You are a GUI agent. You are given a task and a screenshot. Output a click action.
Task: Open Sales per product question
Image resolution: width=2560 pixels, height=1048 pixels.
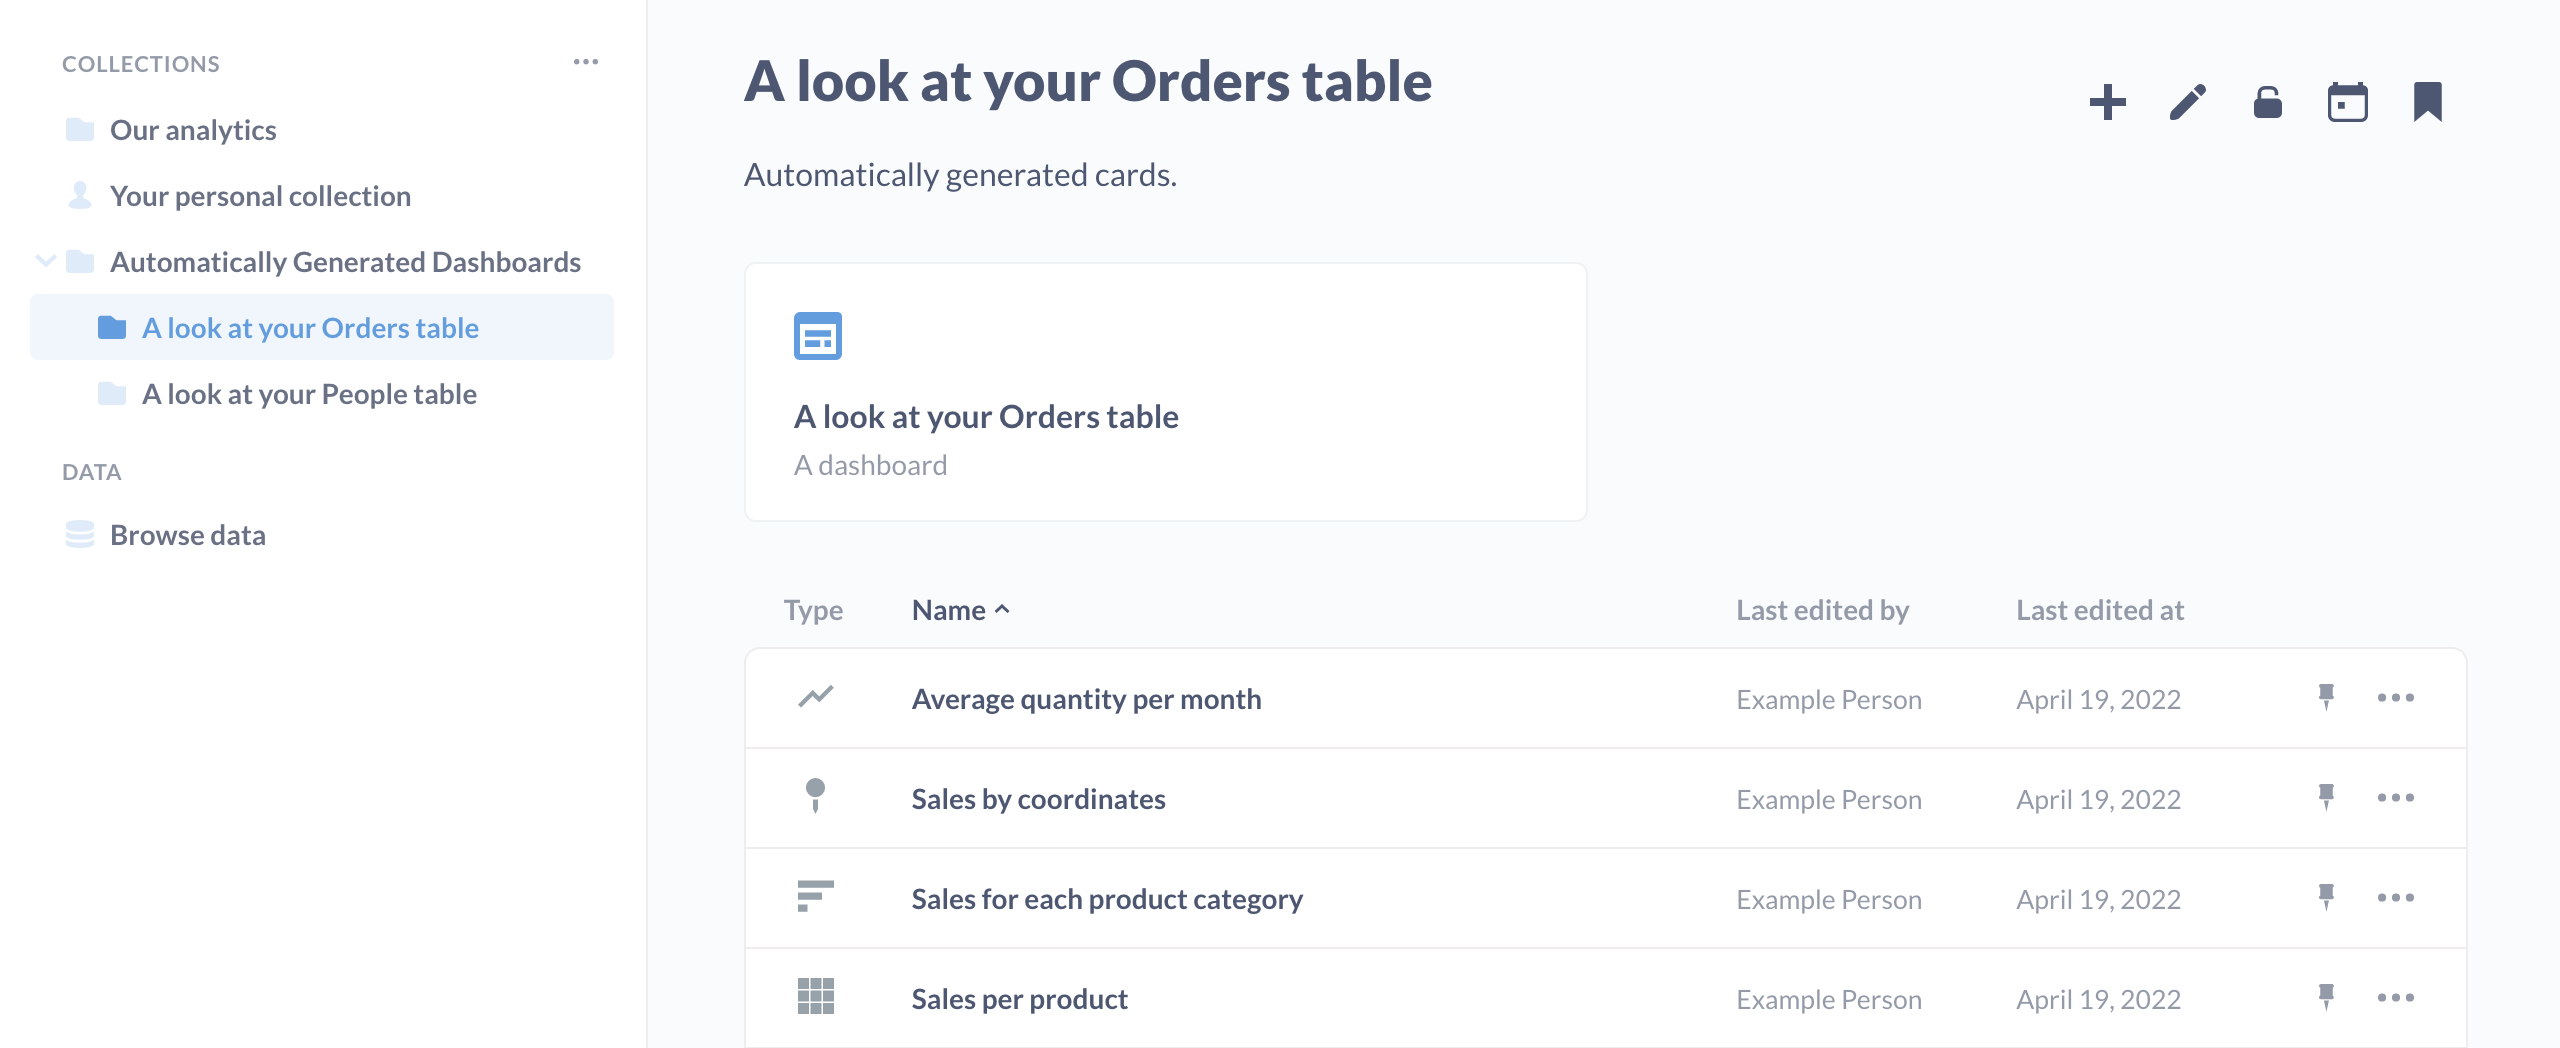(x=1019, y=999)
